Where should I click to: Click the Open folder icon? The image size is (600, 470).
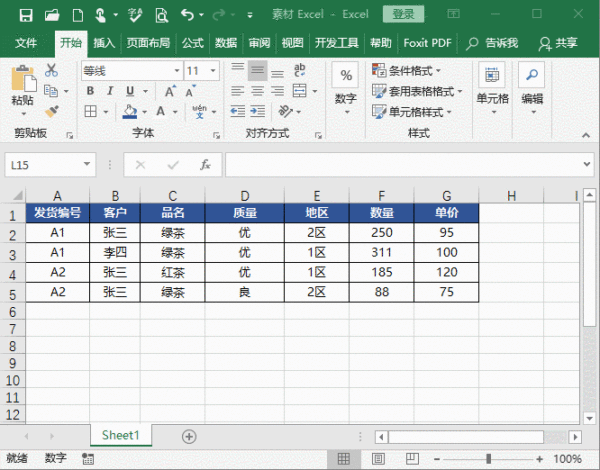click(x=52, y=15)
